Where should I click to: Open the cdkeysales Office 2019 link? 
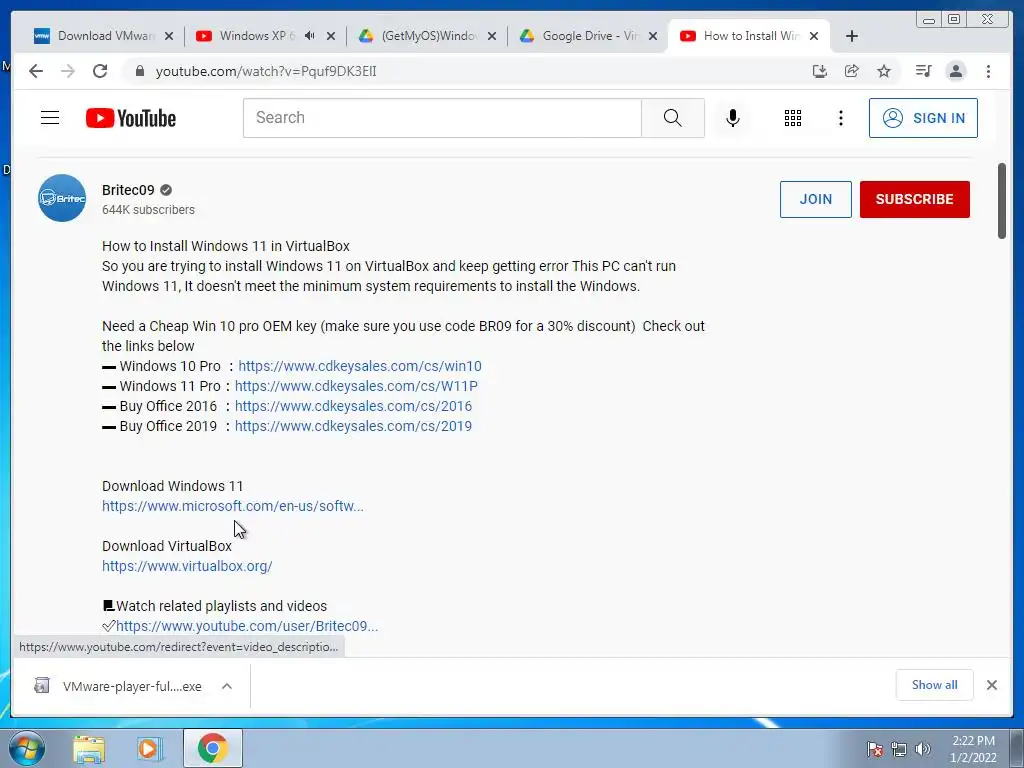[x=353, y=426]
